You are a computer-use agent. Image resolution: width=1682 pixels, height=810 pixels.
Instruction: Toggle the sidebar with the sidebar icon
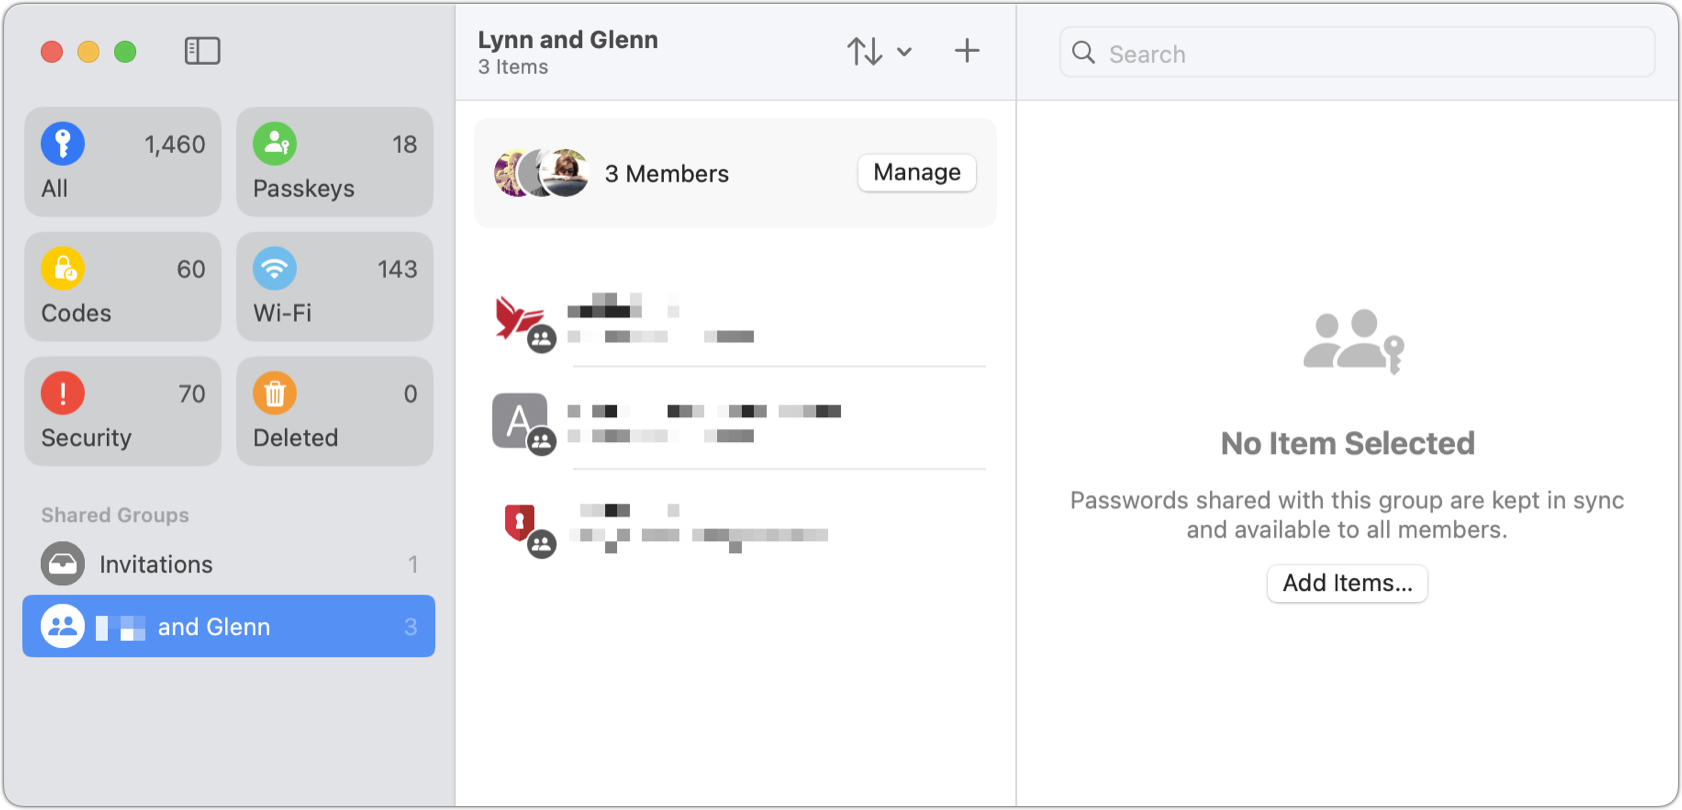click(x=202, y=51)
